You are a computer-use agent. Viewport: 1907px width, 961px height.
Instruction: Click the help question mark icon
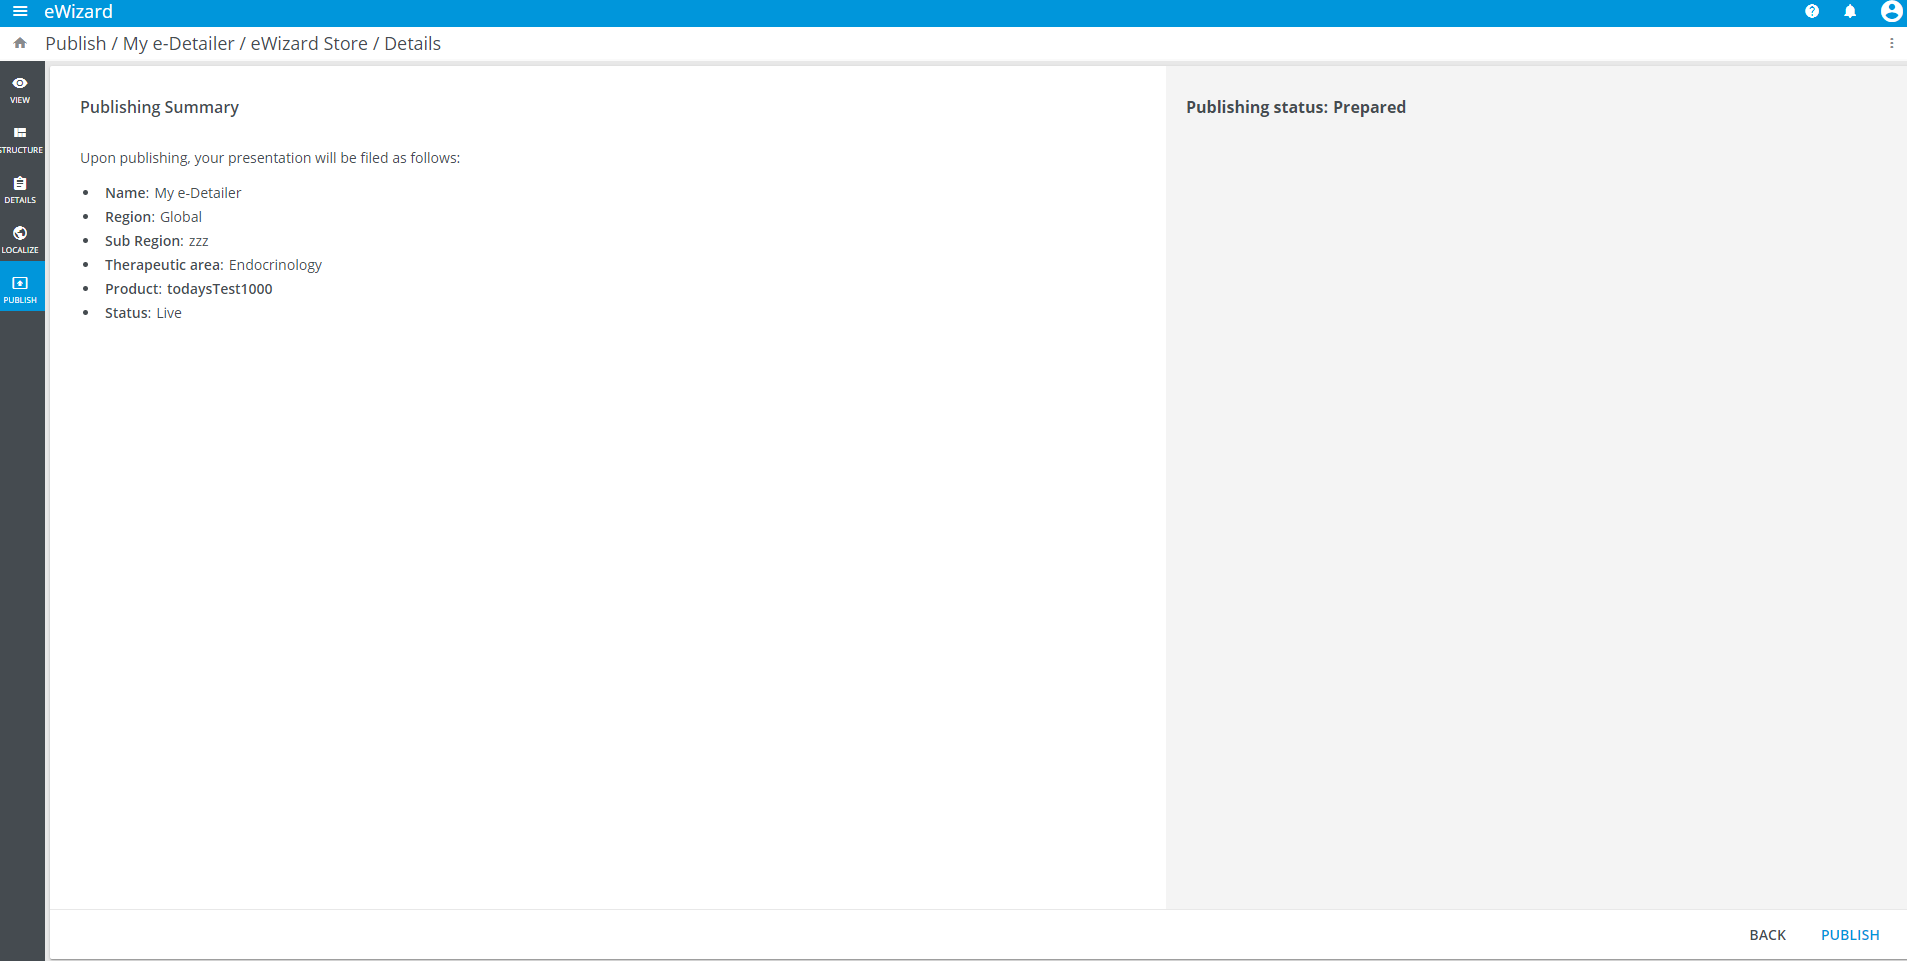point(1811,12)
